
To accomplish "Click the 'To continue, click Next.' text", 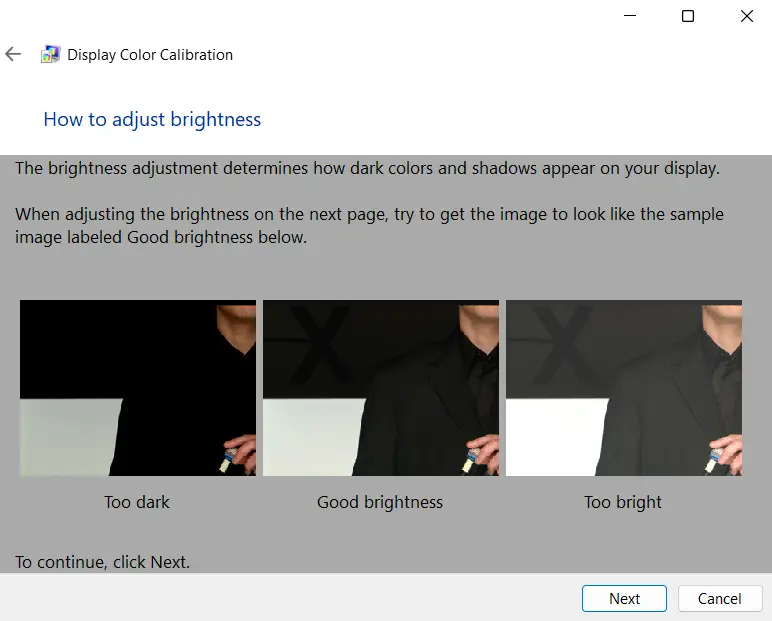I will [x=102, y=562].
